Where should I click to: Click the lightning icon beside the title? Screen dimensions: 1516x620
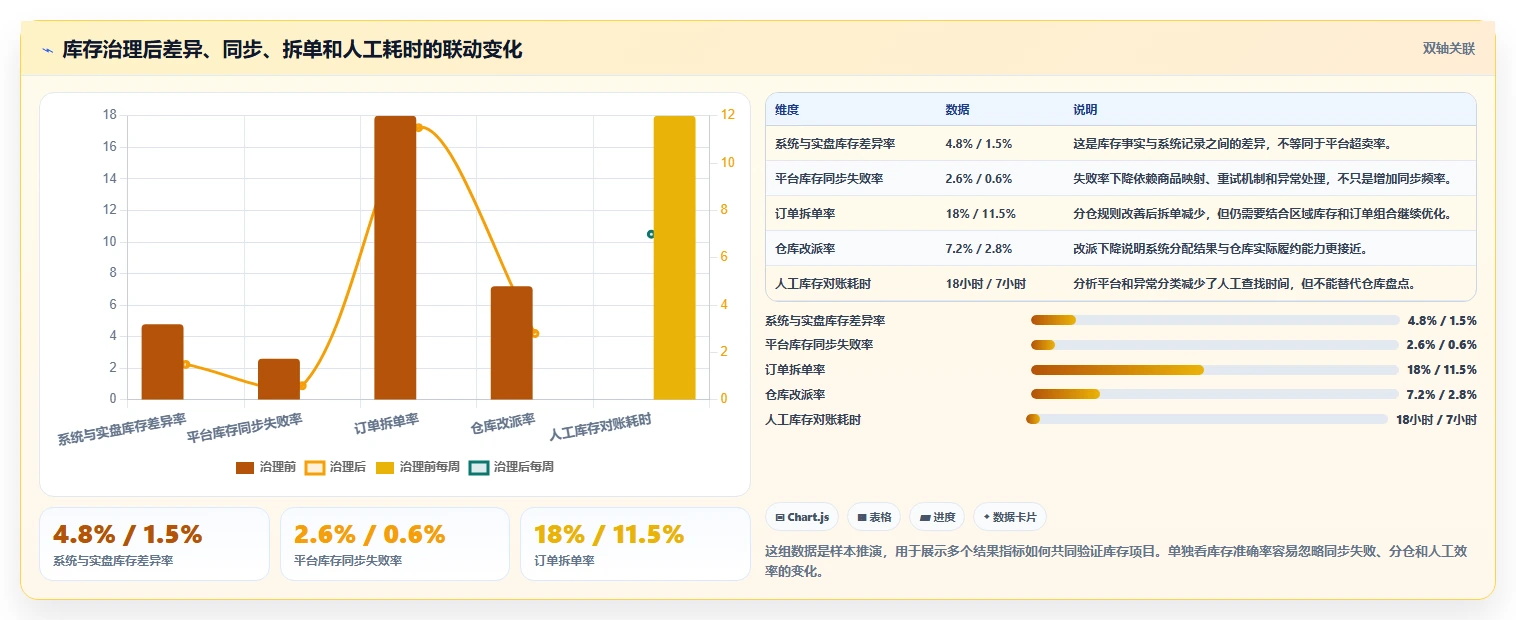pos(48,49)
